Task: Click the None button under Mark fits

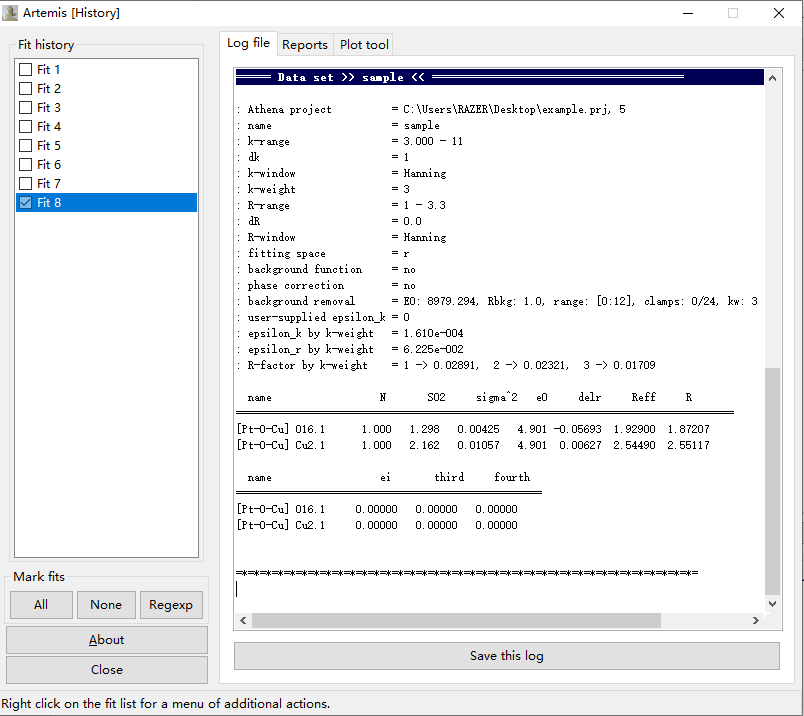Action: 106,605
